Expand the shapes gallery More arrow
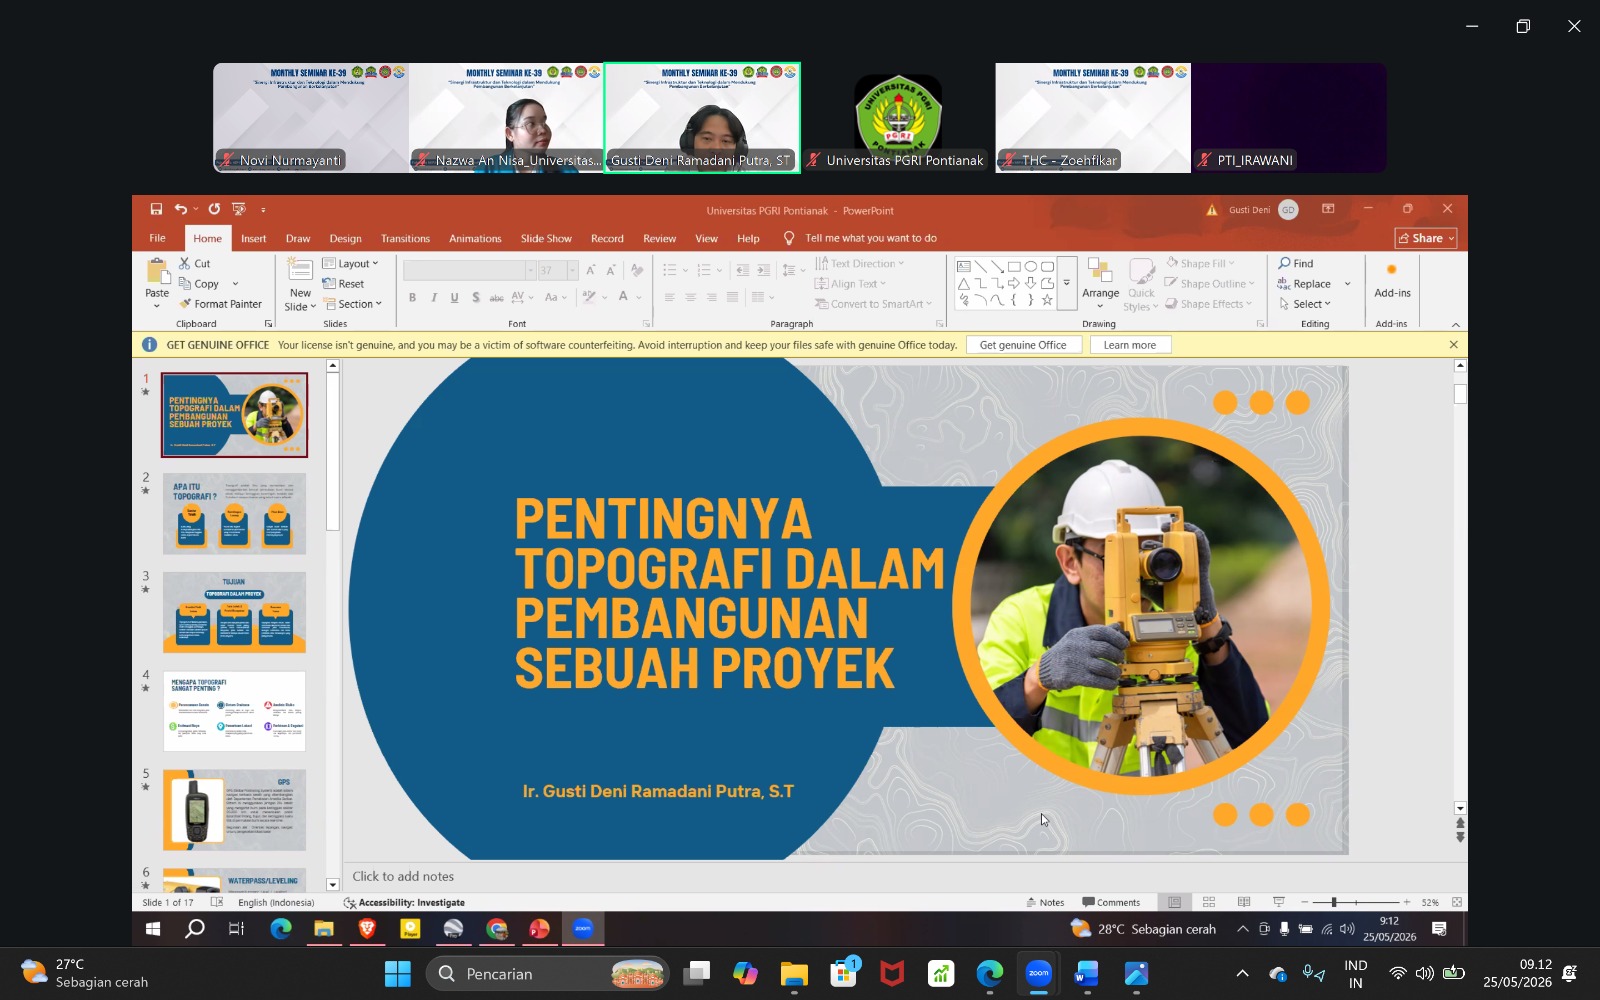1600x1000 pixels. tap(1067, 284)
